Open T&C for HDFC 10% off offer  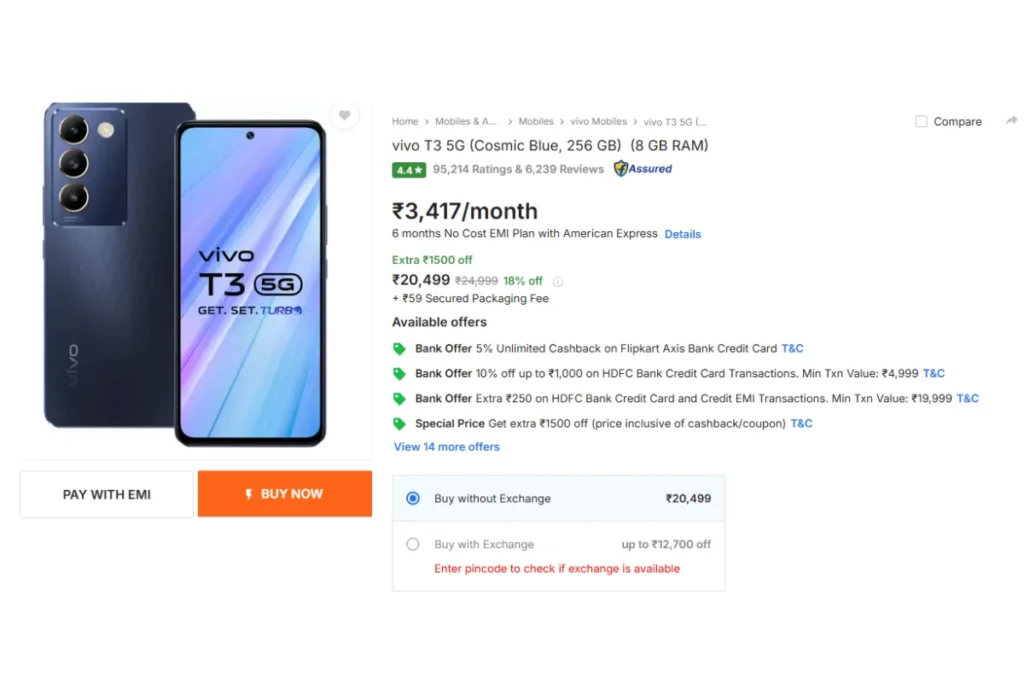[933, 373]
